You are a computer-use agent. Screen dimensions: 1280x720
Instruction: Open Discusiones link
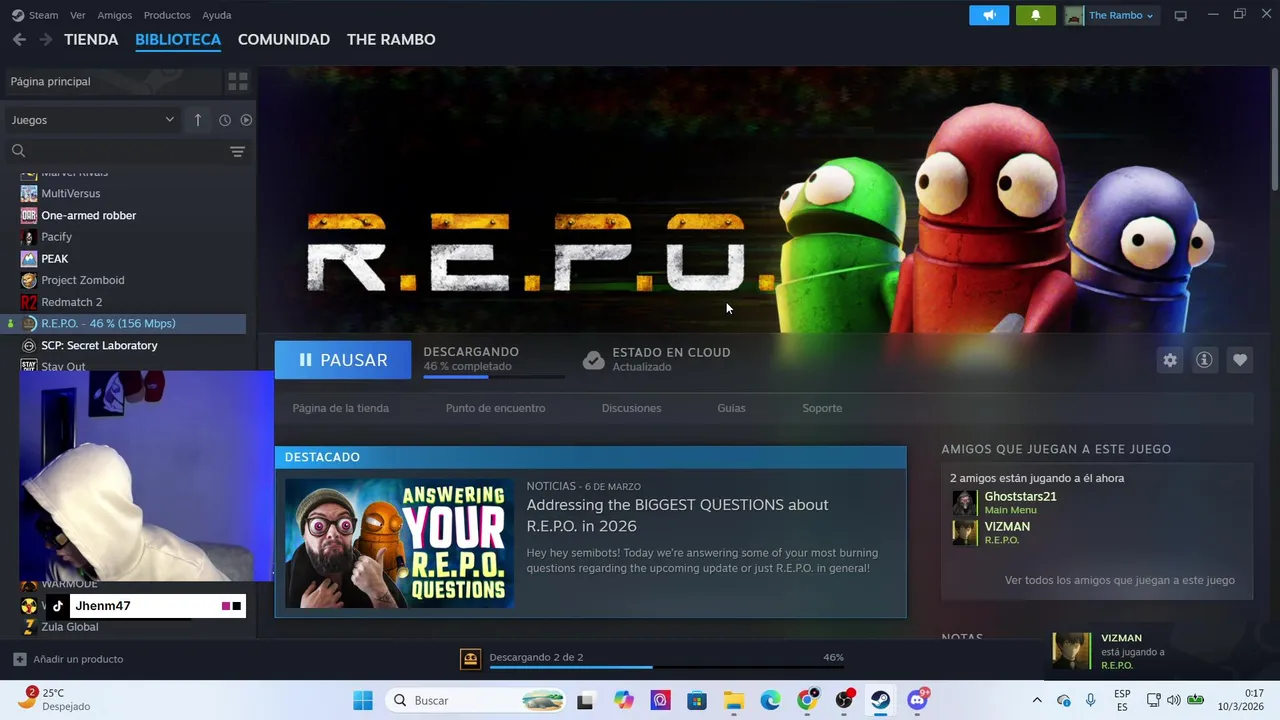(x=632, y=408)
